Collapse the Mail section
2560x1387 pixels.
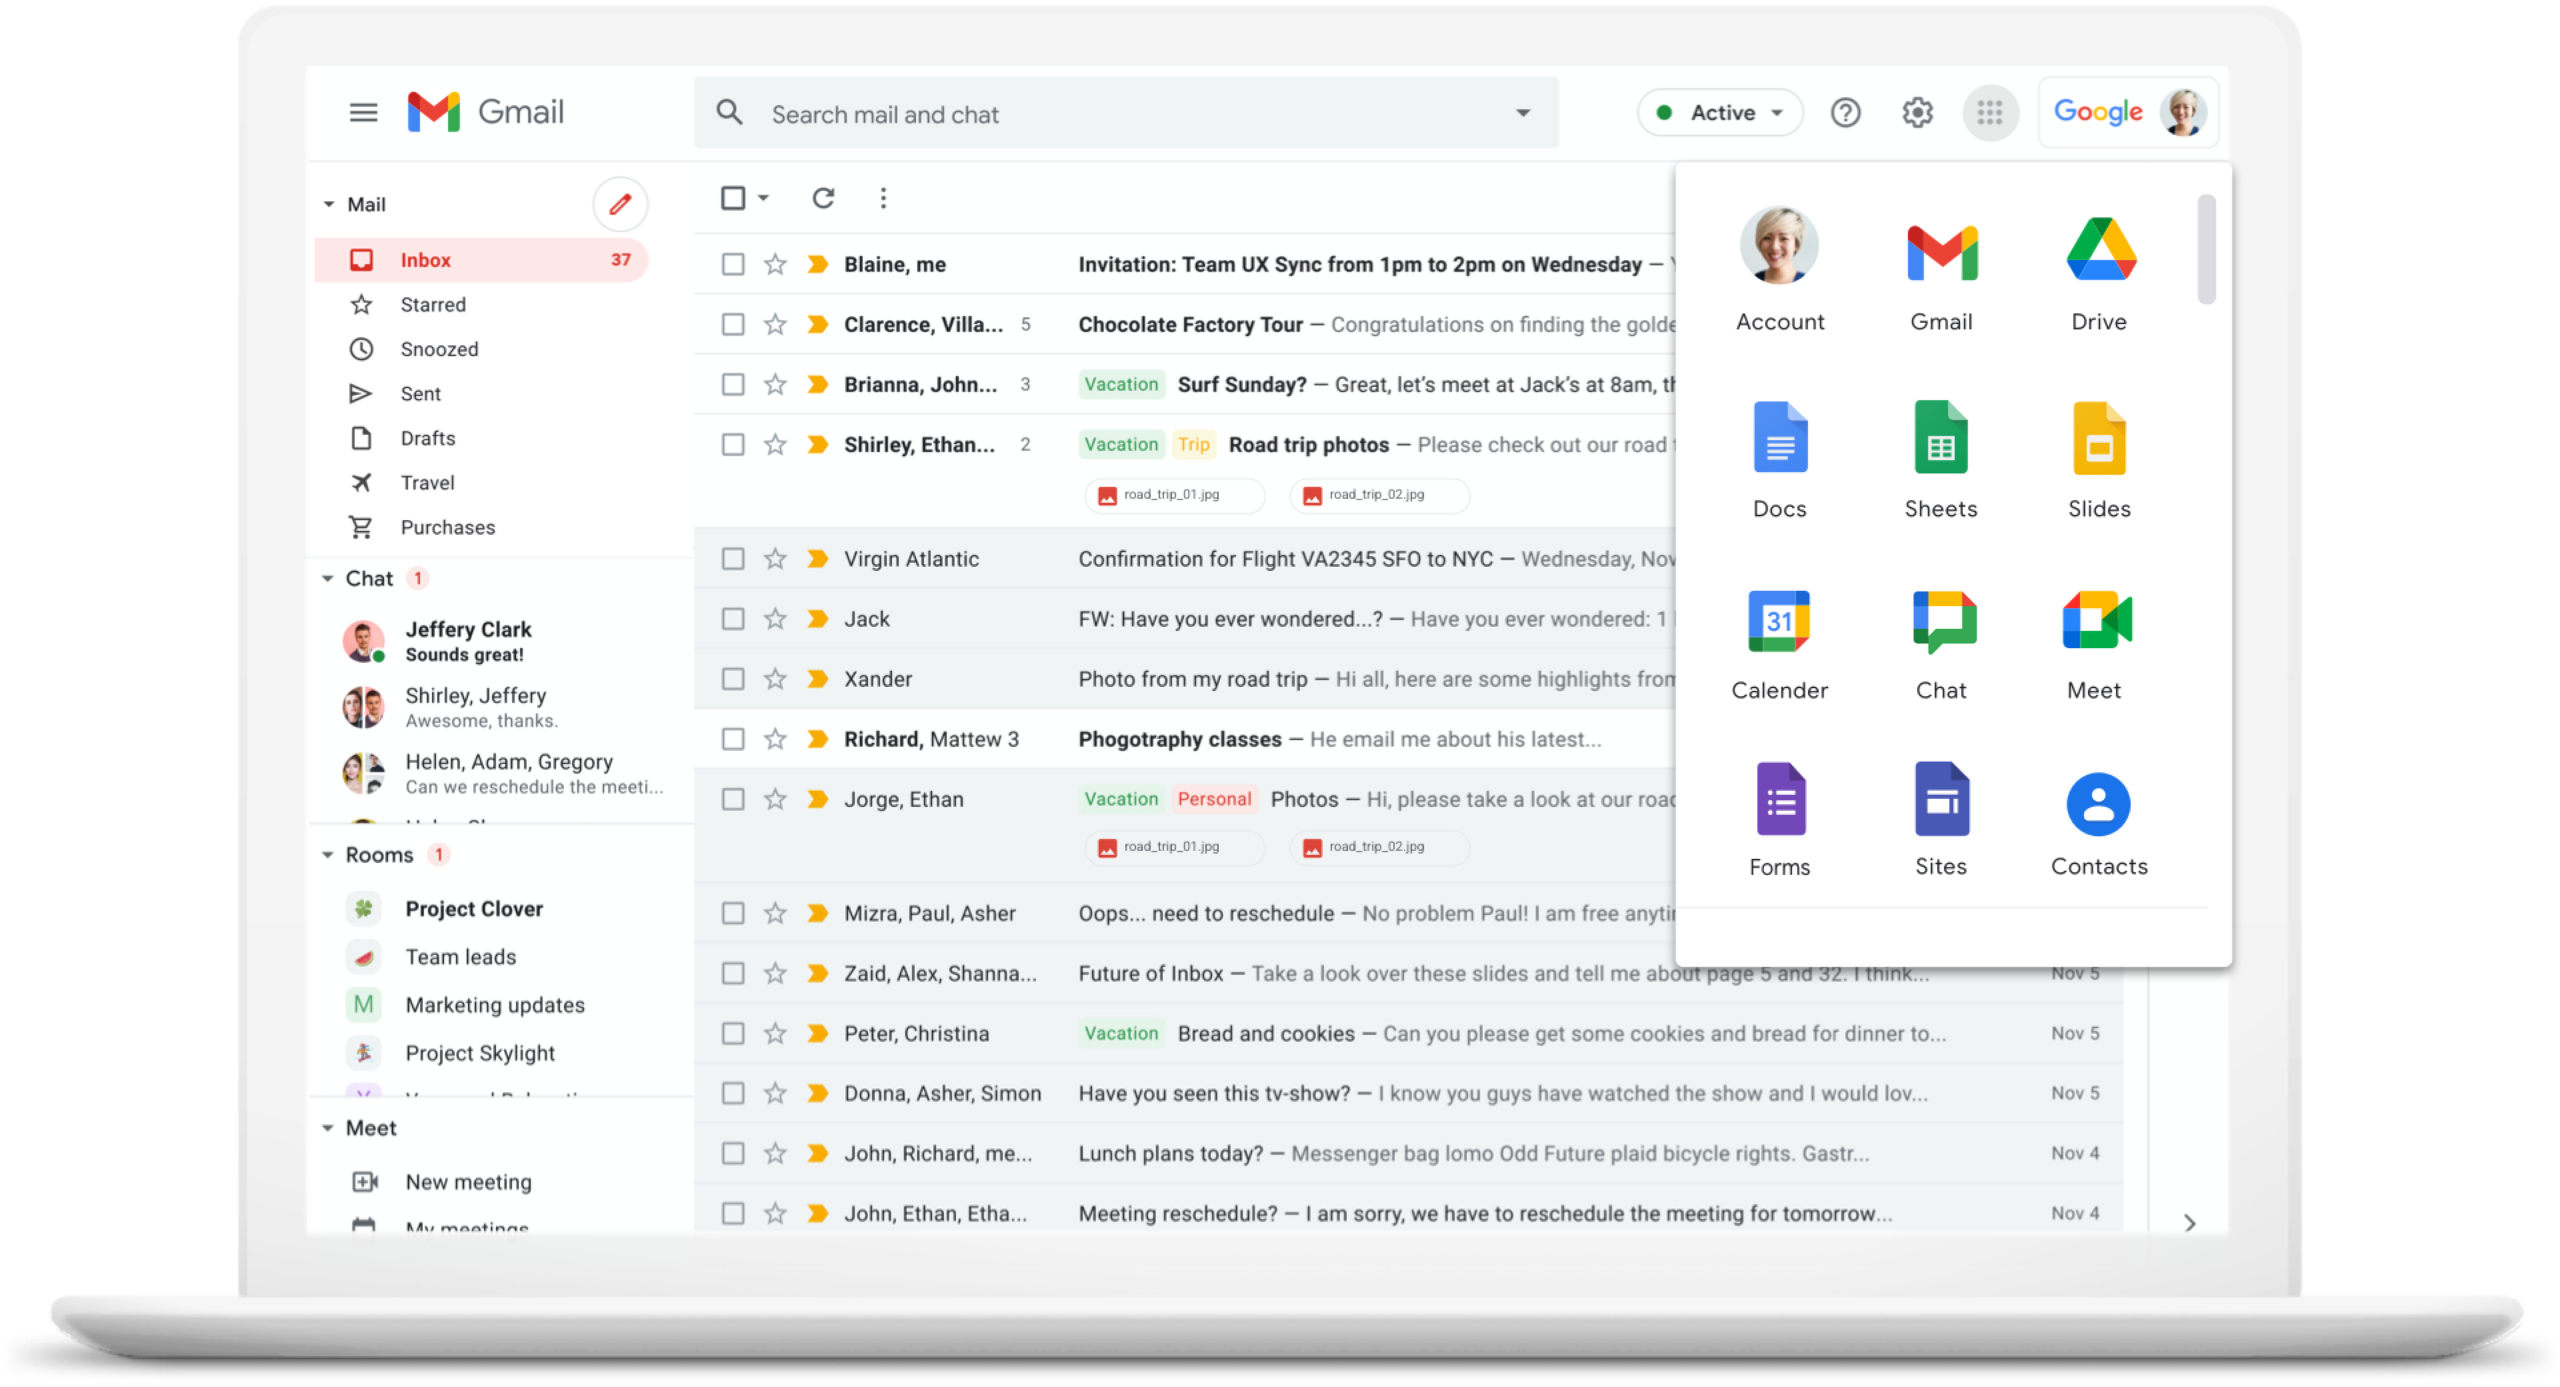click(x=328, y=204)
